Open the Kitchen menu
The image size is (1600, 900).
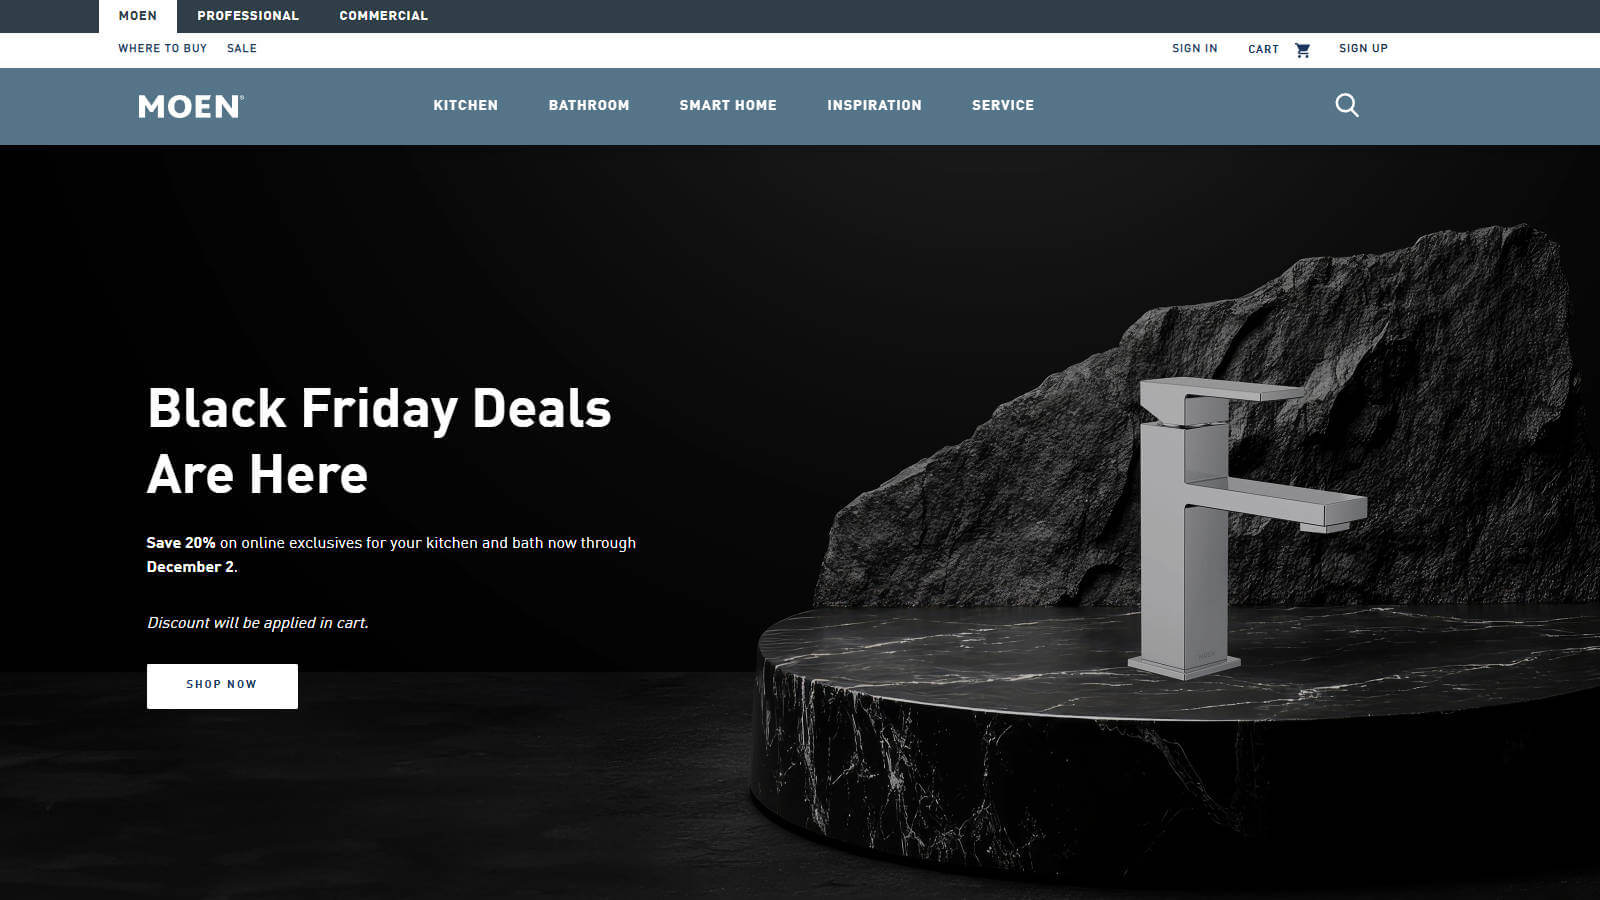[465, 105]
